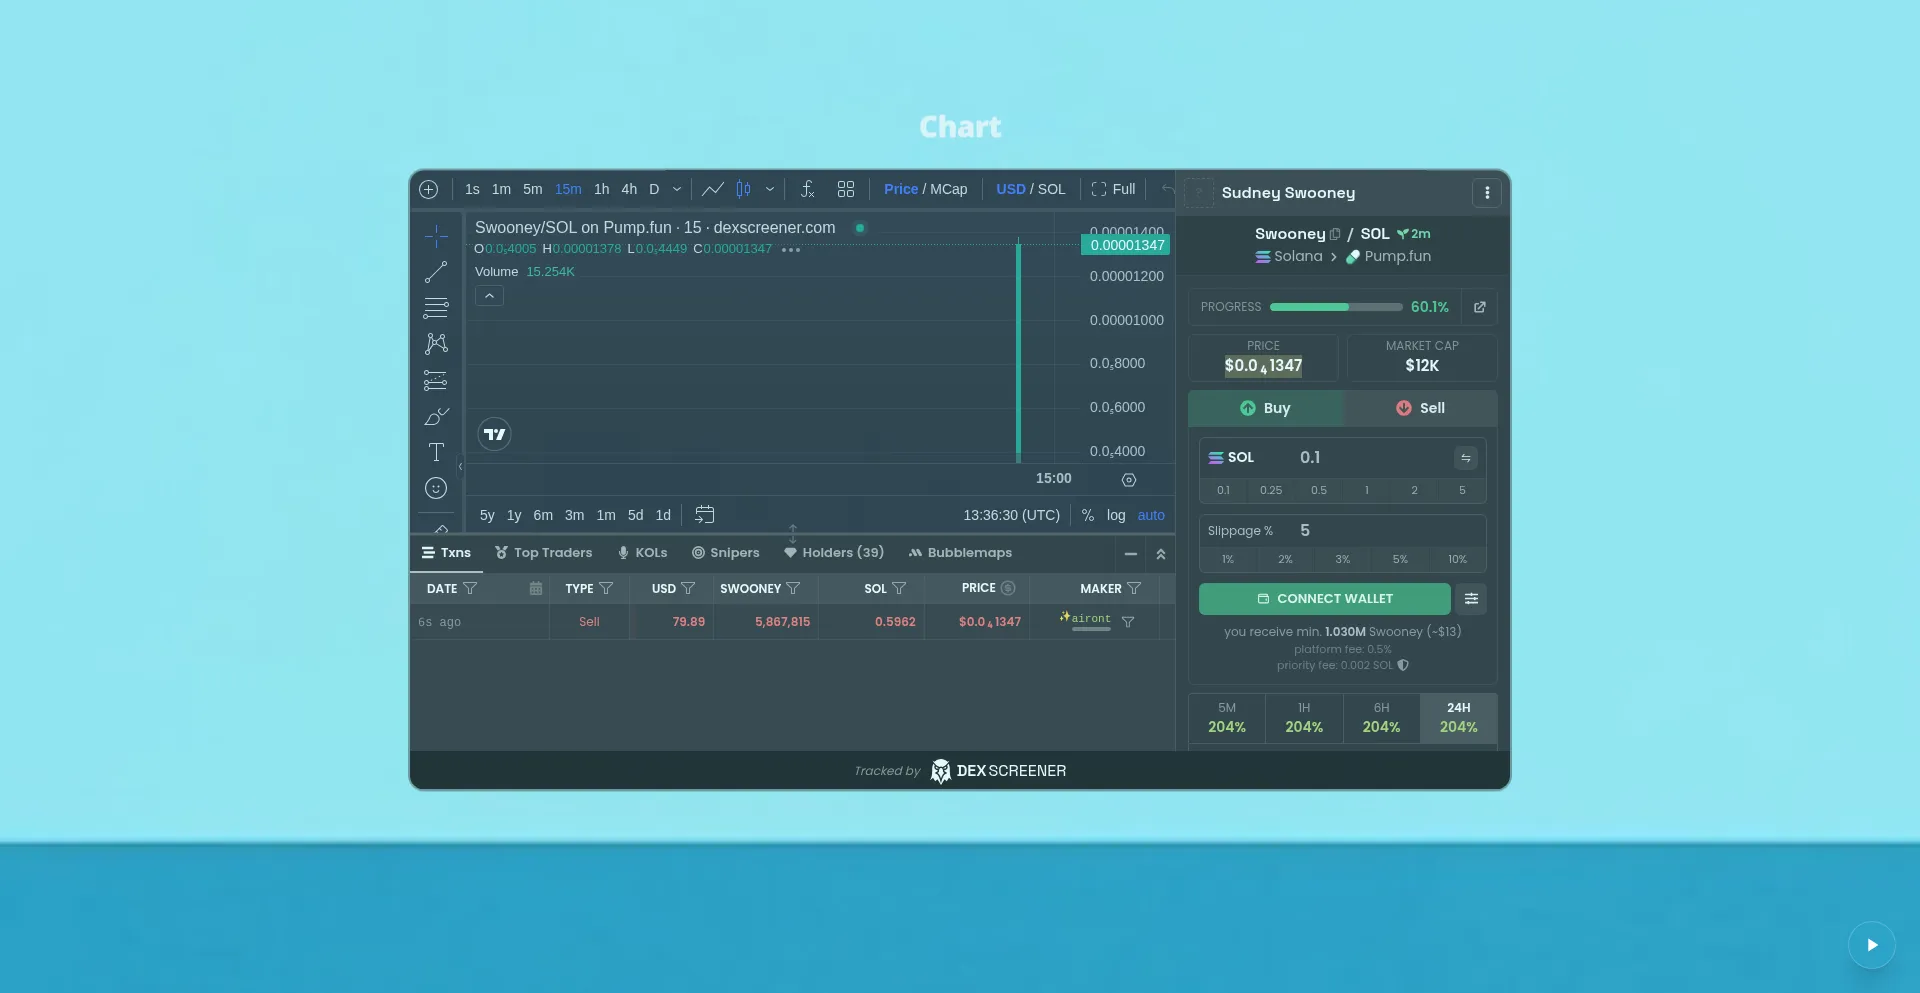Open the chart type dropdown arrow
1920x993 pixels.
tap(770, 189)
